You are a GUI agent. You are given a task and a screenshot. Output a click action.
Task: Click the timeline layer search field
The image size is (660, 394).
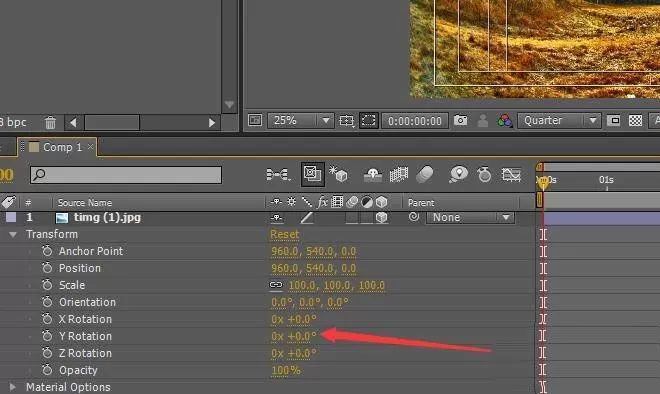126,175
